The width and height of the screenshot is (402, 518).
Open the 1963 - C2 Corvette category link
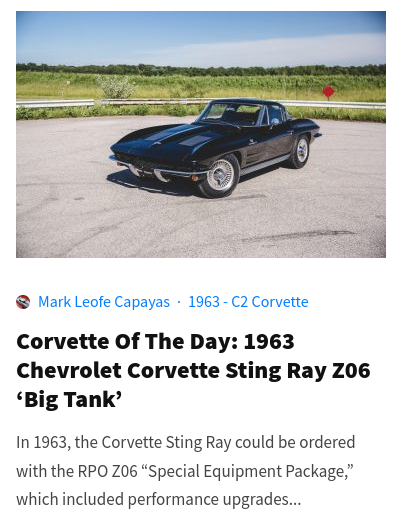[x=248, y=302]
